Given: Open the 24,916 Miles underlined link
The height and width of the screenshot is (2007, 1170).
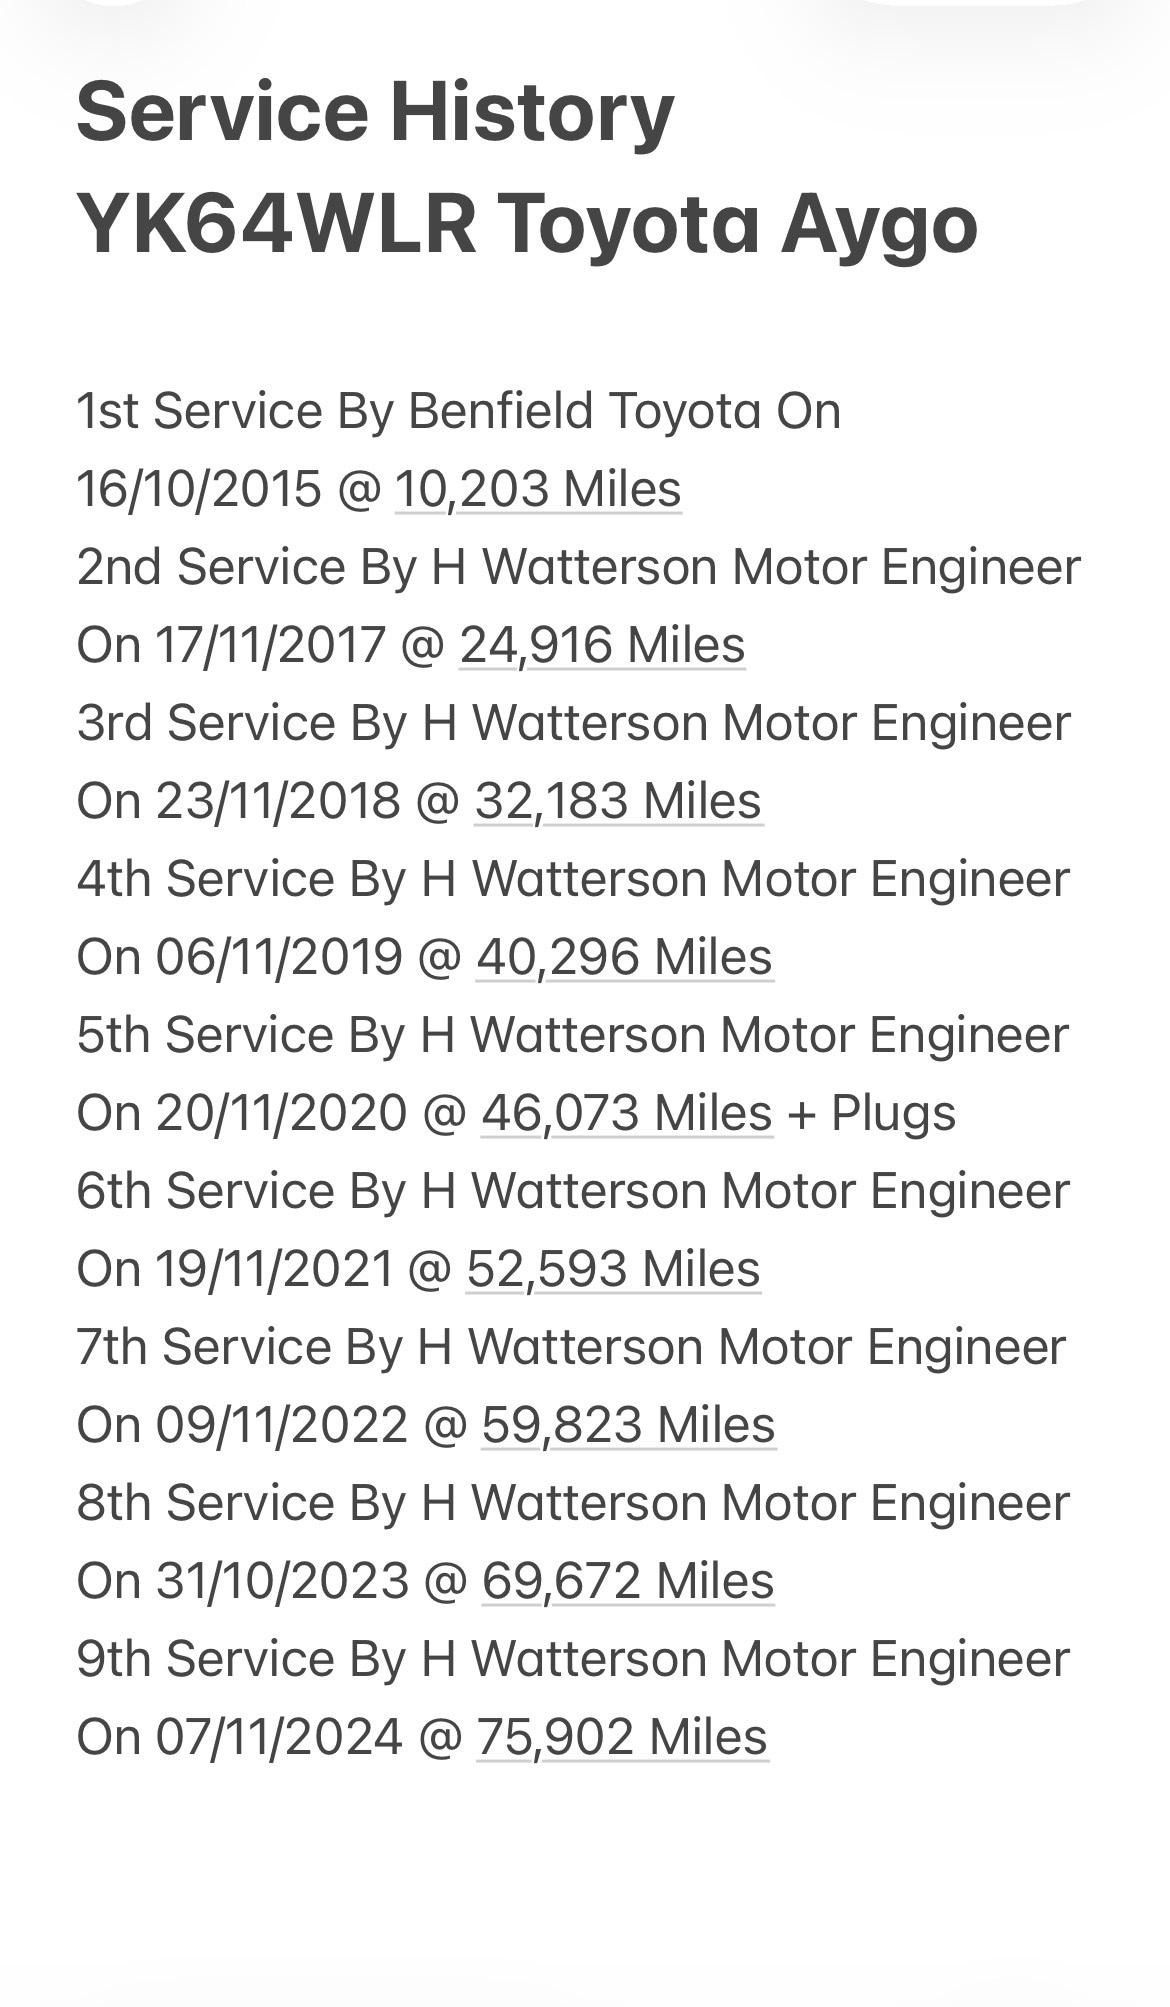Looking at the screenshot, I should point(602,645).
